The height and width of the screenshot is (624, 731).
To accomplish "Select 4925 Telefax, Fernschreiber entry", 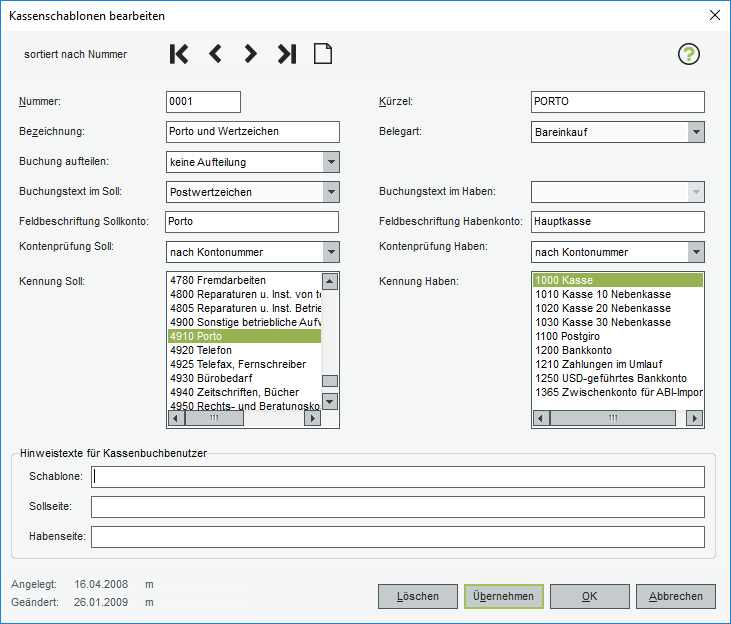I will click(244, 364).
